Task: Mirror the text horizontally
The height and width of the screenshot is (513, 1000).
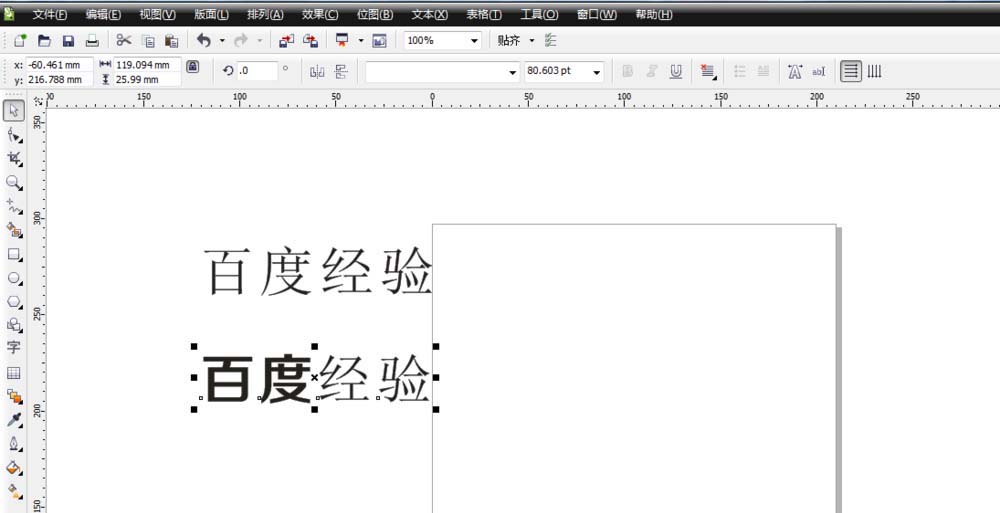Action: pyautogui.click(x=317, y=71)
